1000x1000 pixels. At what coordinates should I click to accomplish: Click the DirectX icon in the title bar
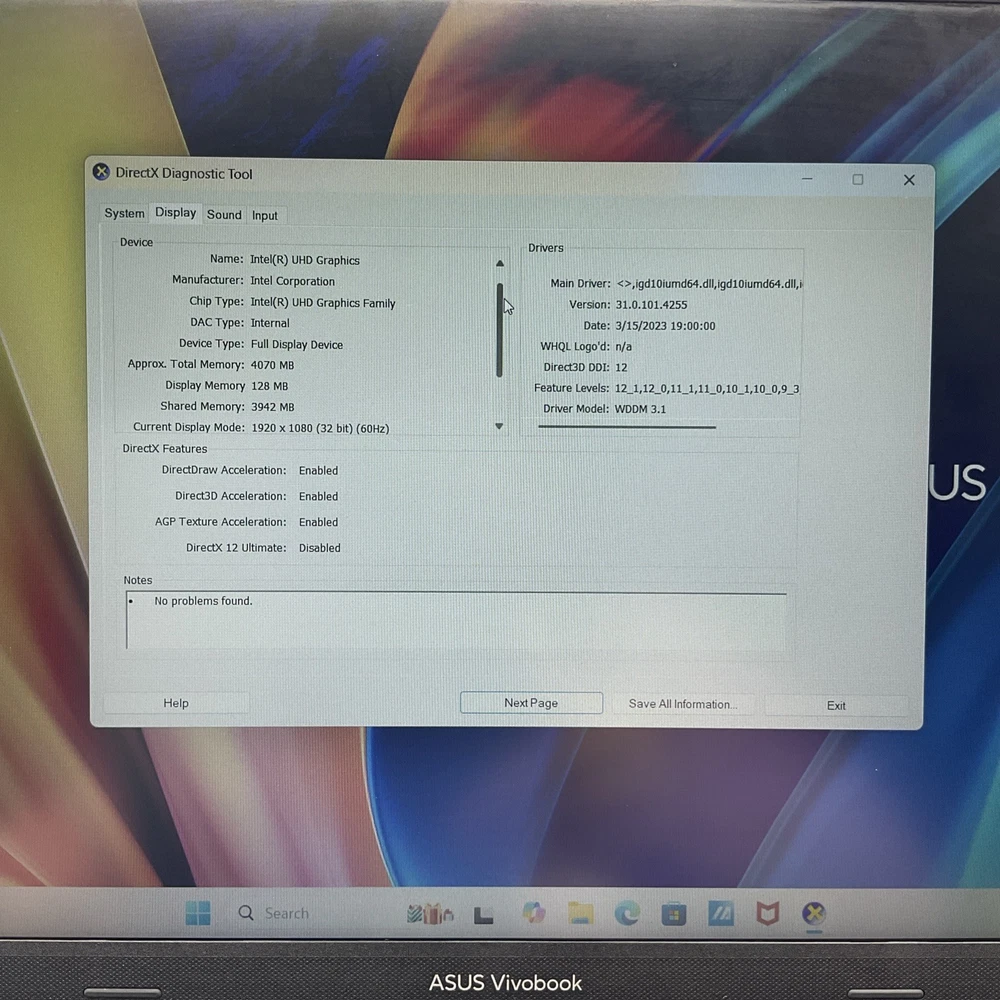pos(101,173)
